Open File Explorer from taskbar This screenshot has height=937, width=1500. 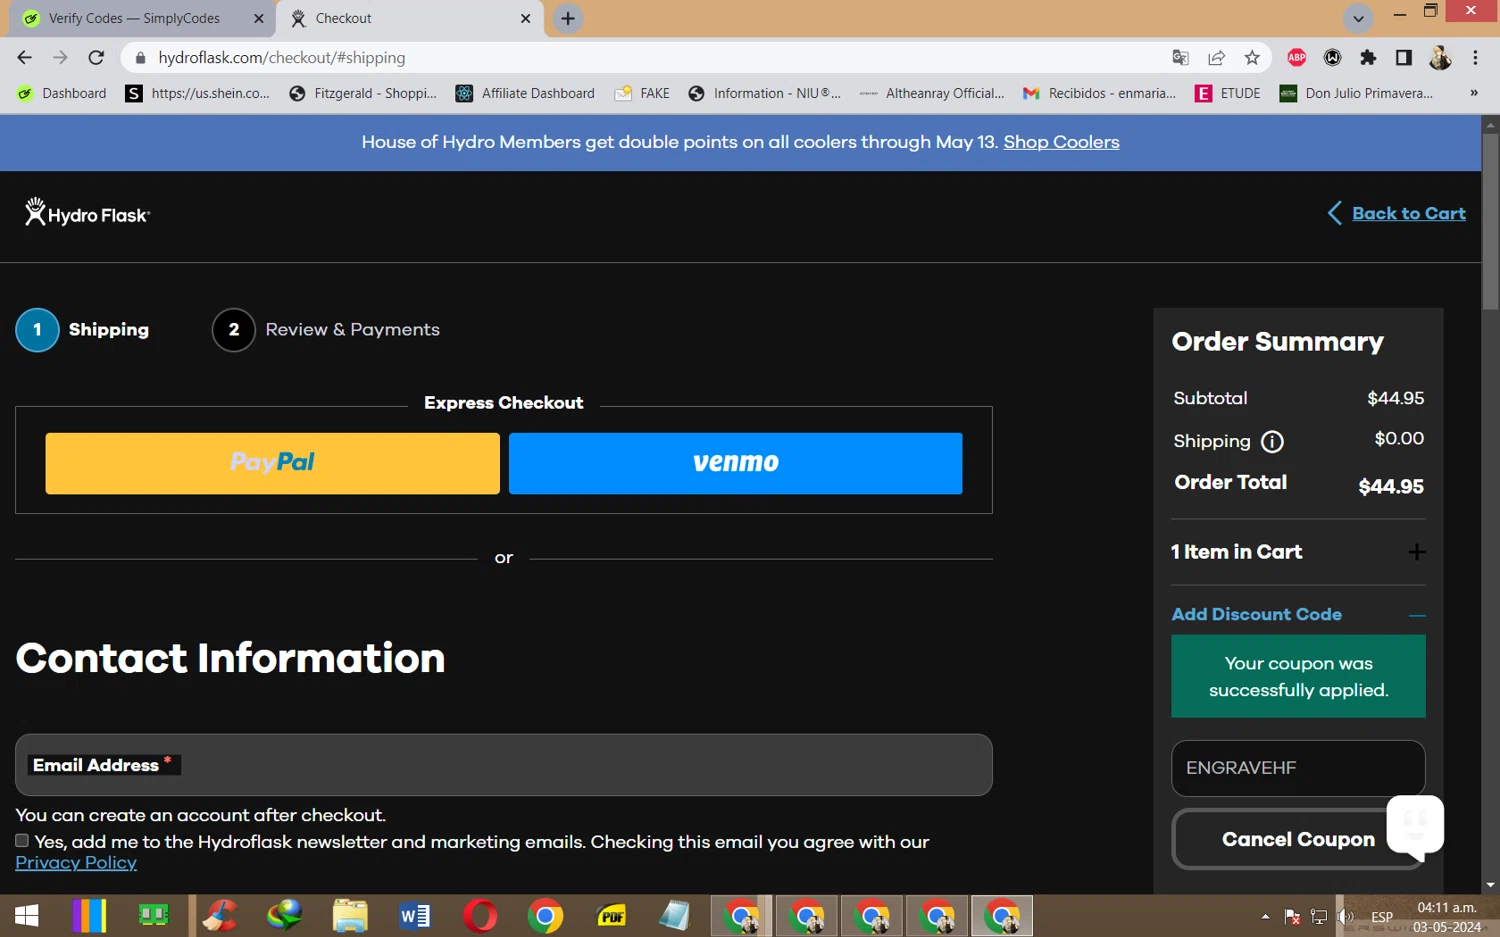tap(350, 916)
